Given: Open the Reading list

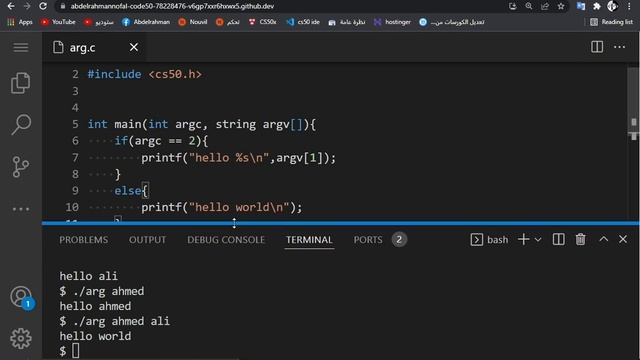Looking at the screenshot, I should (x=611, y=22).
